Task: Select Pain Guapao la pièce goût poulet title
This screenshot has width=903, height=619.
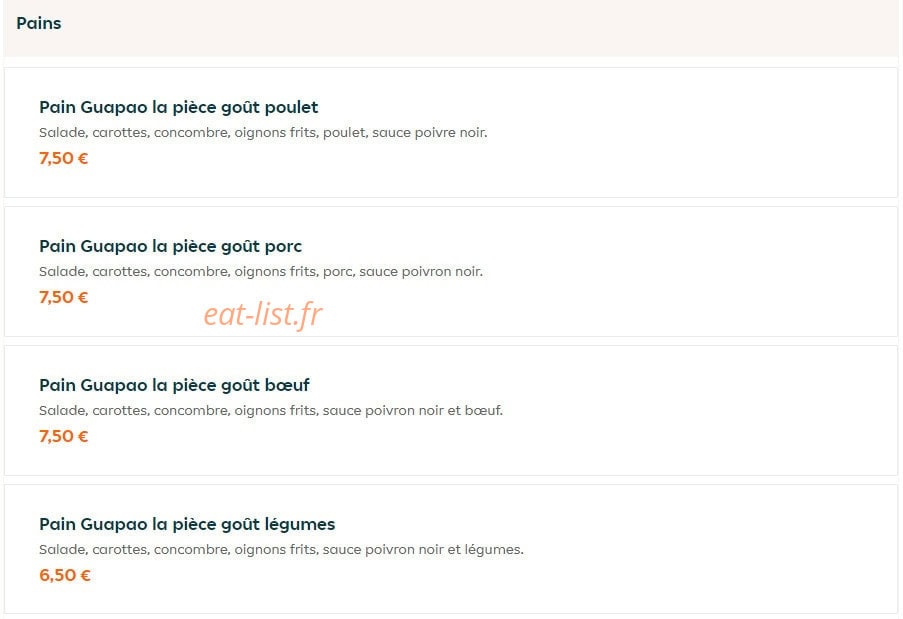Action: coord(179,108)
